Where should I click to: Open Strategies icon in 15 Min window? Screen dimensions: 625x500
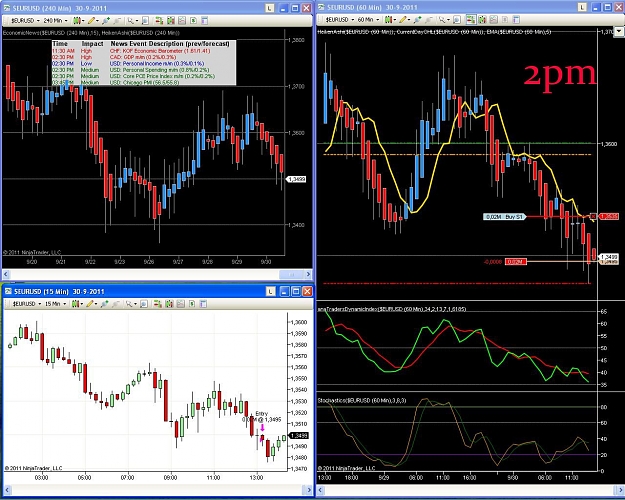coord(192,304)
